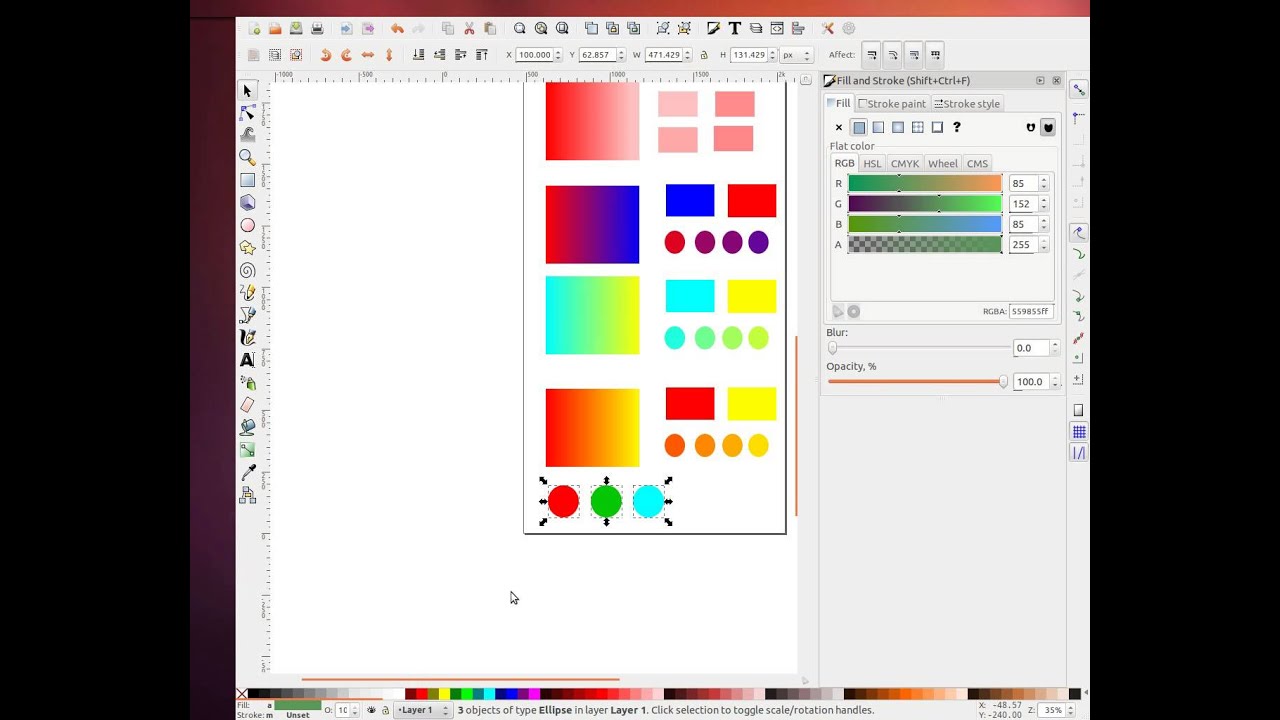
Task: Click the Print document icon
Action: point(317,29)
